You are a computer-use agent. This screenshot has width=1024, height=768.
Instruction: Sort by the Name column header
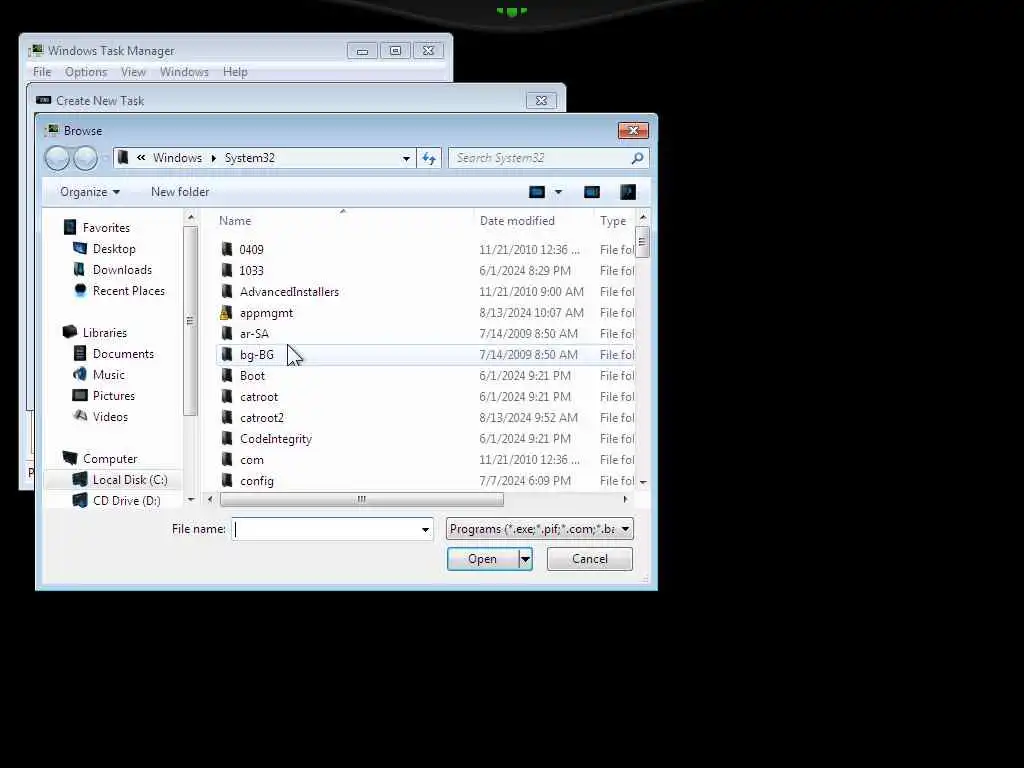click(235, 221)
